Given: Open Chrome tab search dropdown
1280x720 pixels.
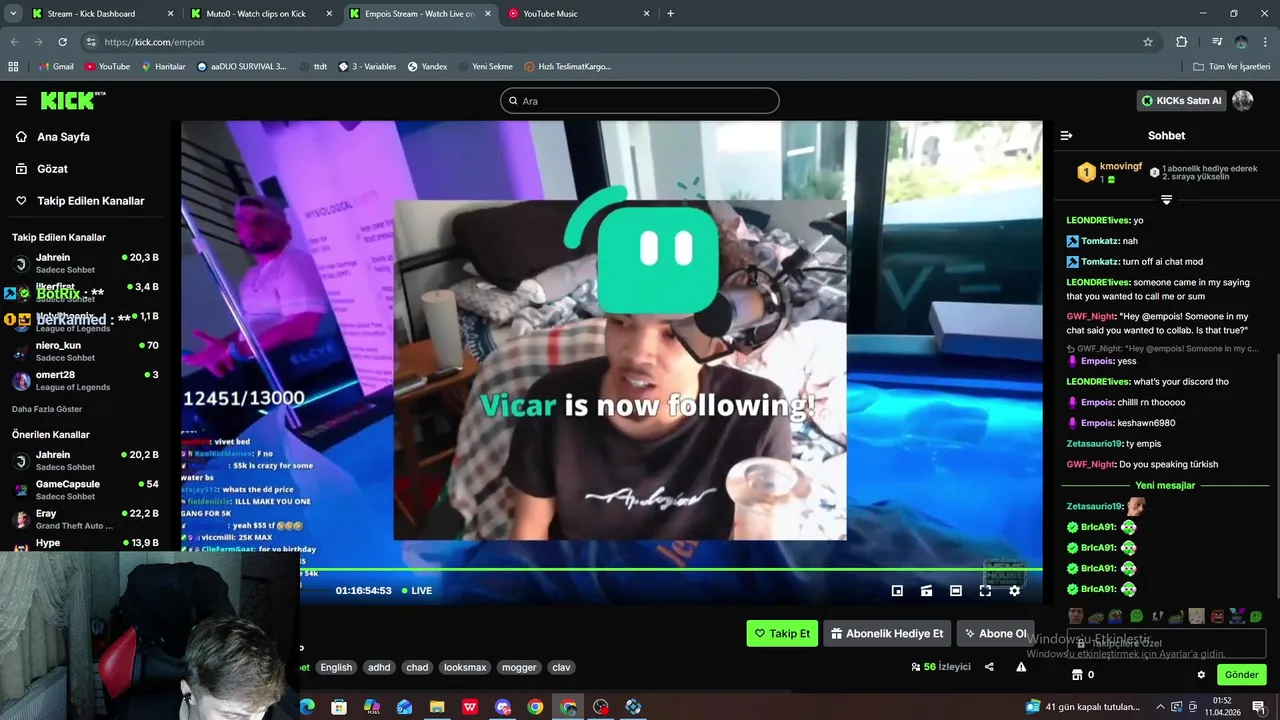Looking at the screenshot, I should [13, 14].
